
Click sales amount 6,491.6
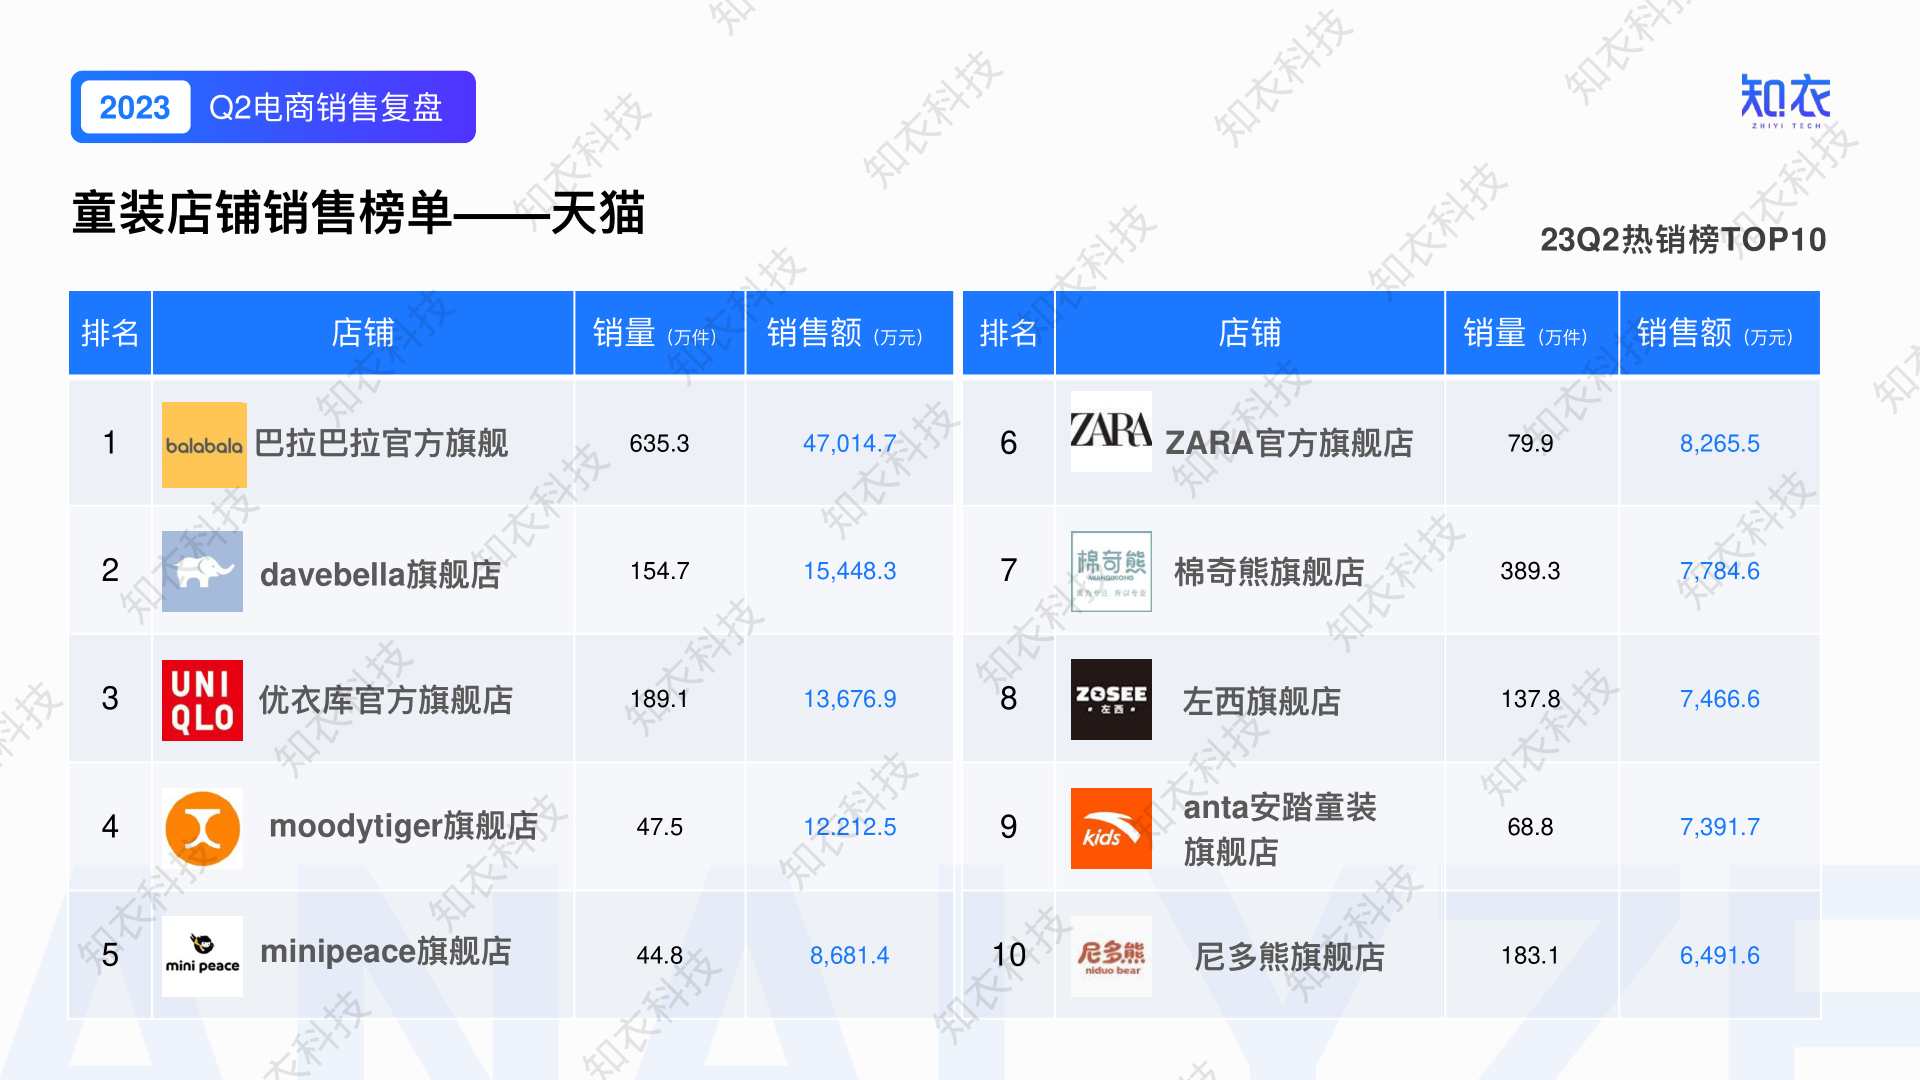click(1719, 955)
